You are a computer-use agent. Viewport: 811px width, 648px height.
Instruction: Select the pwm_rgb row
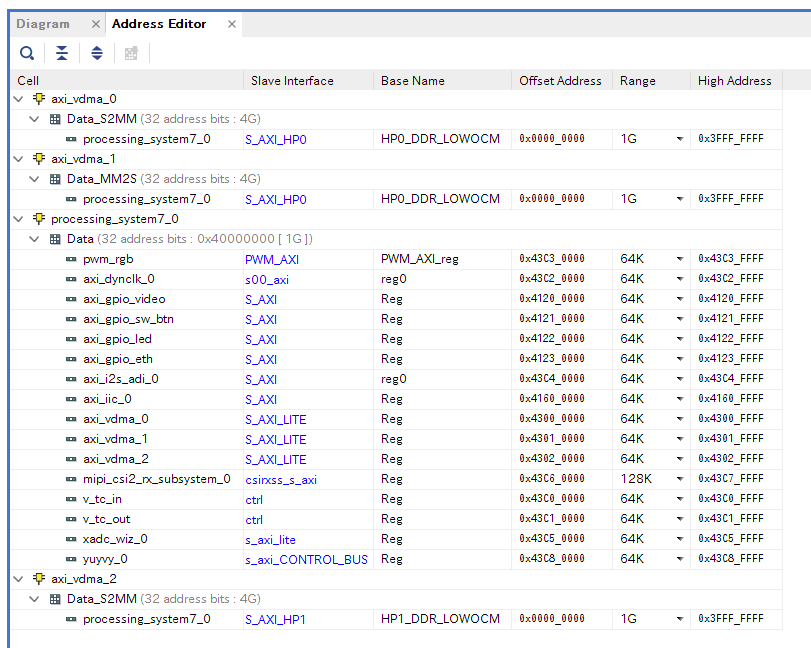click(397, 259)
